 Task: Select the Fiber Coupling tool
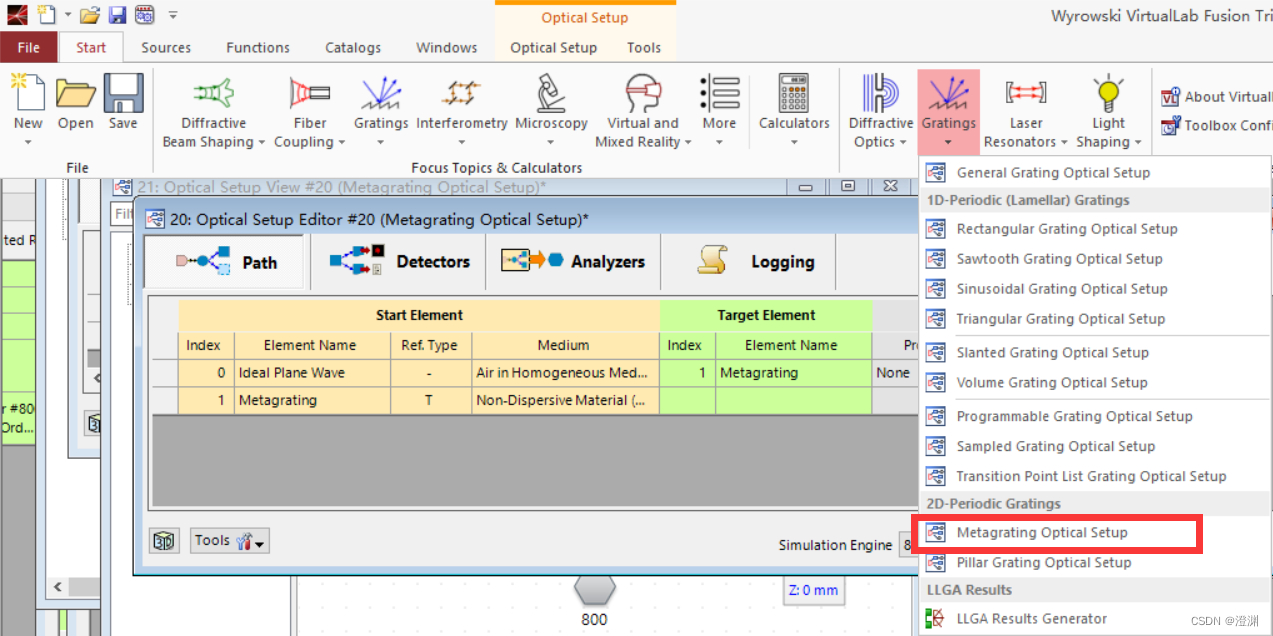[x=309, y=110]
